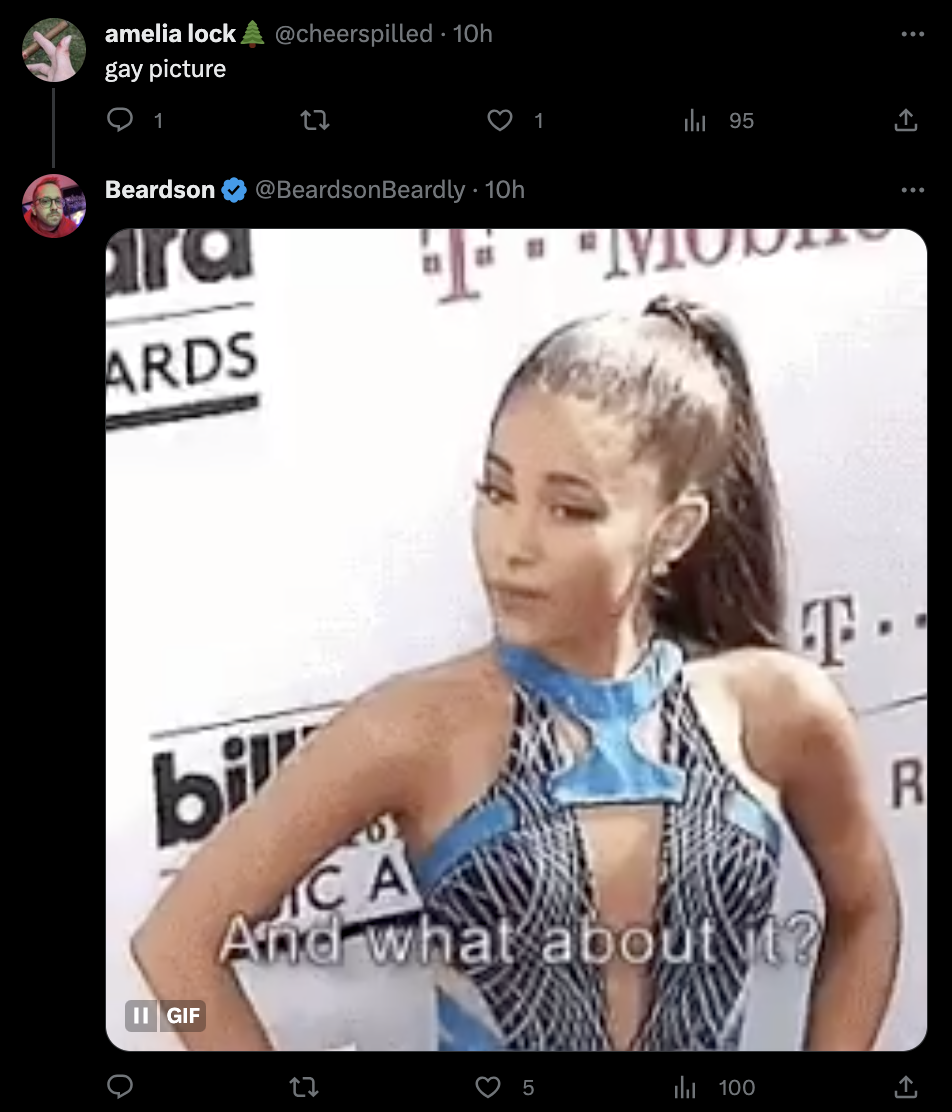Retweet amelia lock's 'gay picture' post

pos(315,120)
